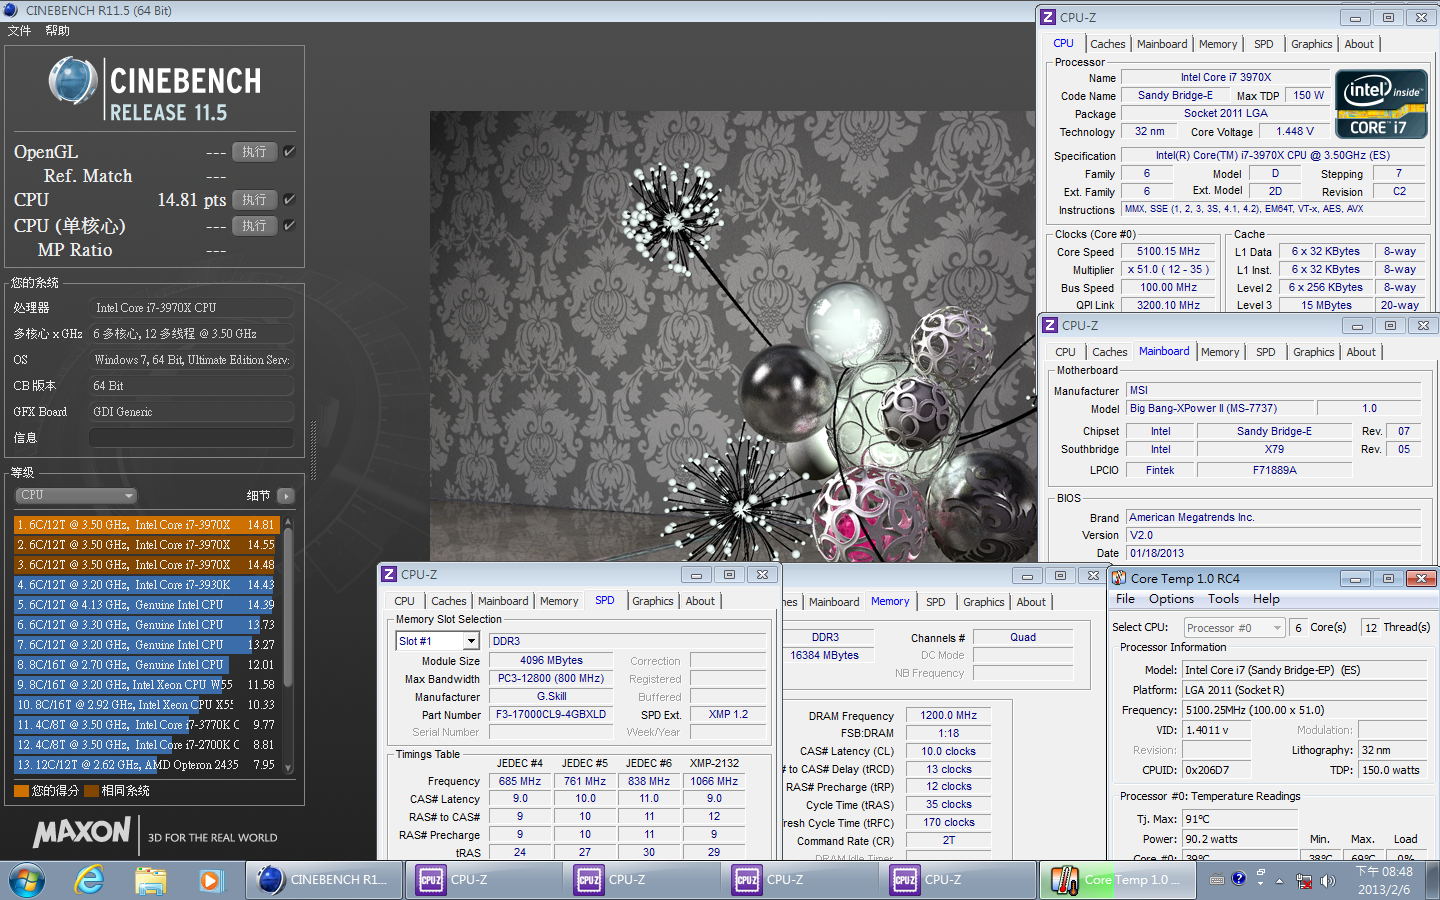Click Z icon of the SPD CPU-Z window
1440x900 pixels.
coord(389,575)
